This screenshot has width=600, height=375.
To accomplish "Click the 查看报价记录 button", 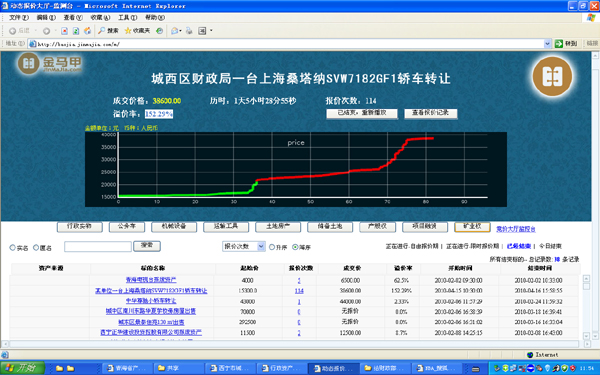I will coord(430,113).
